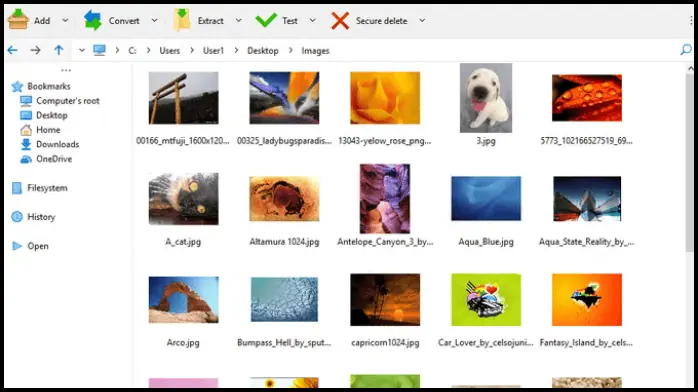
Task: Click the Test button label
Action: click(289, 20)
